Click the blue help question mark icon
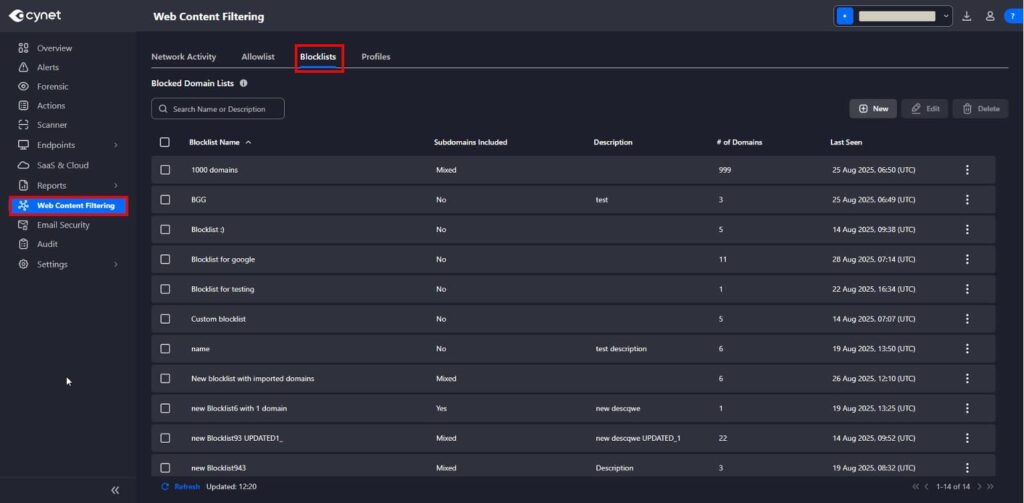The image size is (1024, 503). pos(1012,16)
